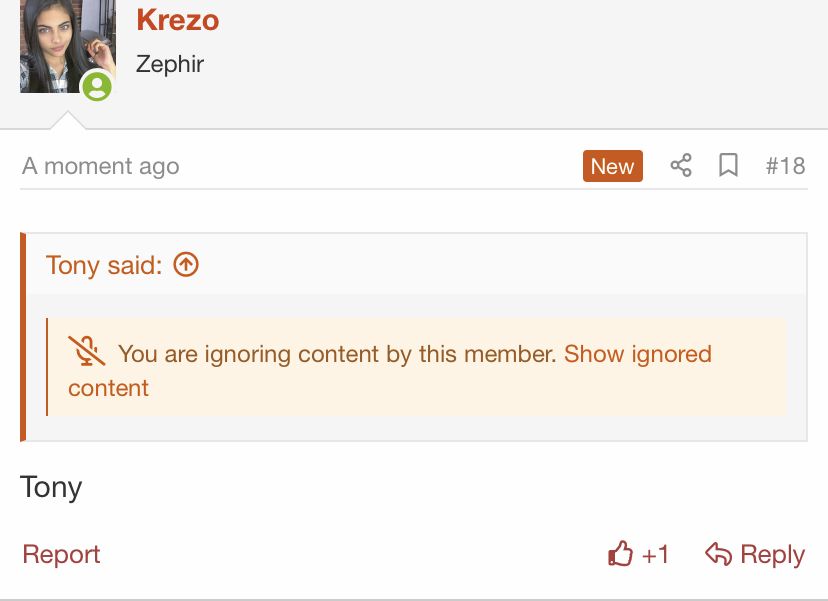This screenshot has width=828, height=601.
Task: Click the "Tony" post body text
Action: 51,488
